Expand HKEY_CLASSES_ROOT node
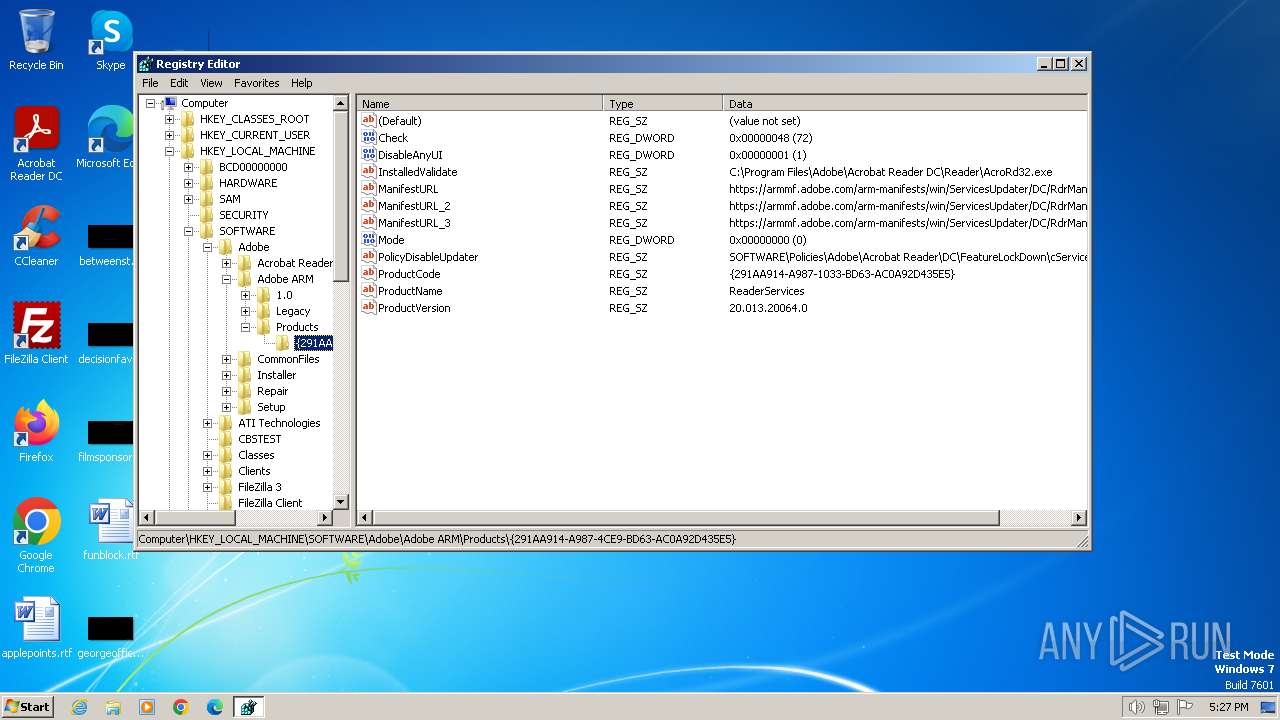1280x720 pixels. [x=170, y=119]
